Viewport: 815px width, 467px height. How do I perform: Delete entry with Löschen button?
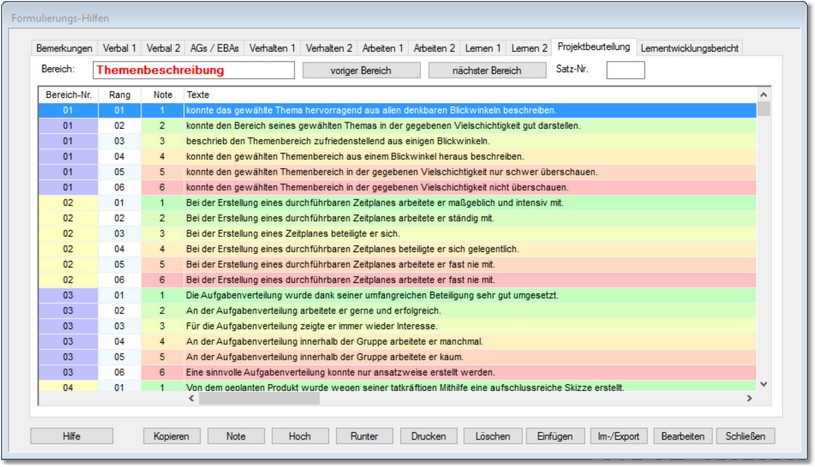493,436
